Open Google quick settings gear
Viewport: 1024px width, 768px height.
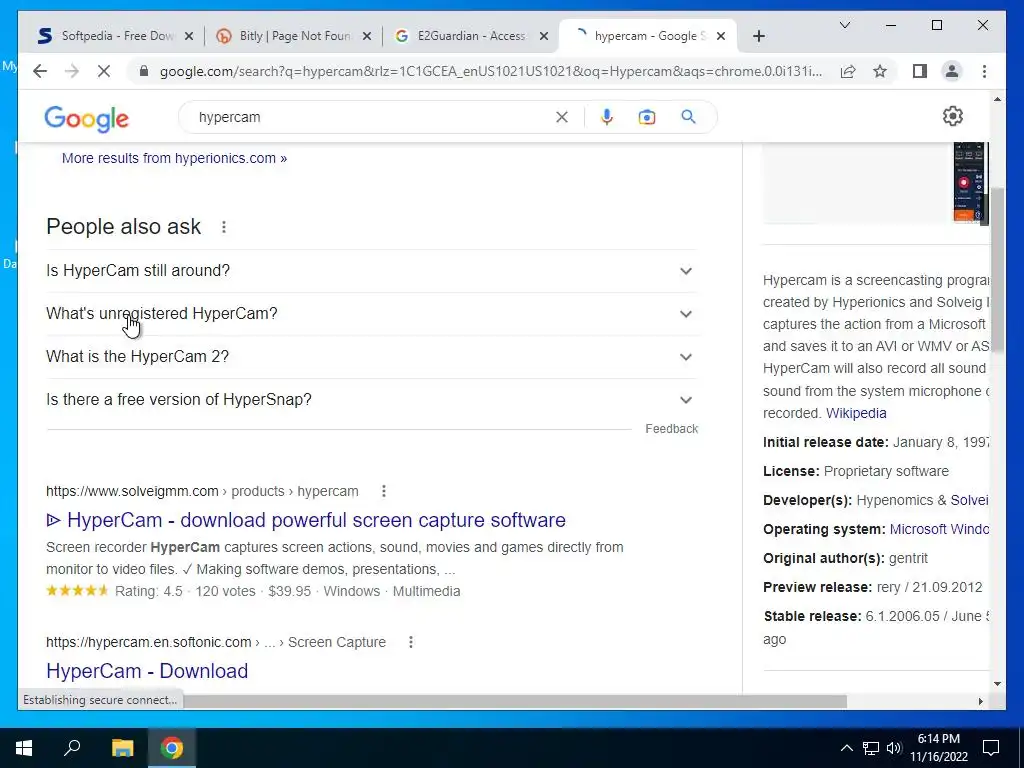pos(953,116)
